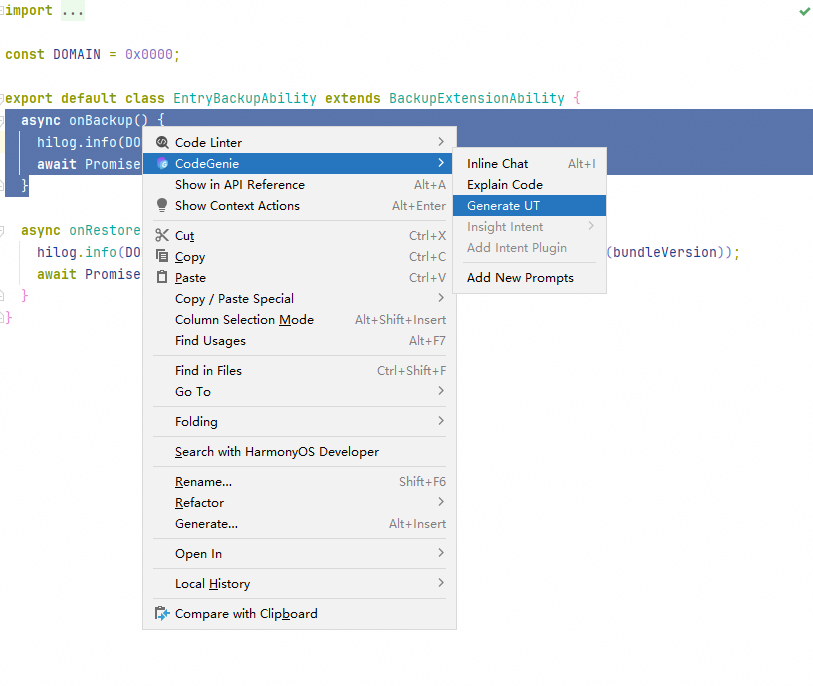The width and height of the screenshot is (813, 686).
Task: Open Inline Chat from the submenu
Action: 497,164
